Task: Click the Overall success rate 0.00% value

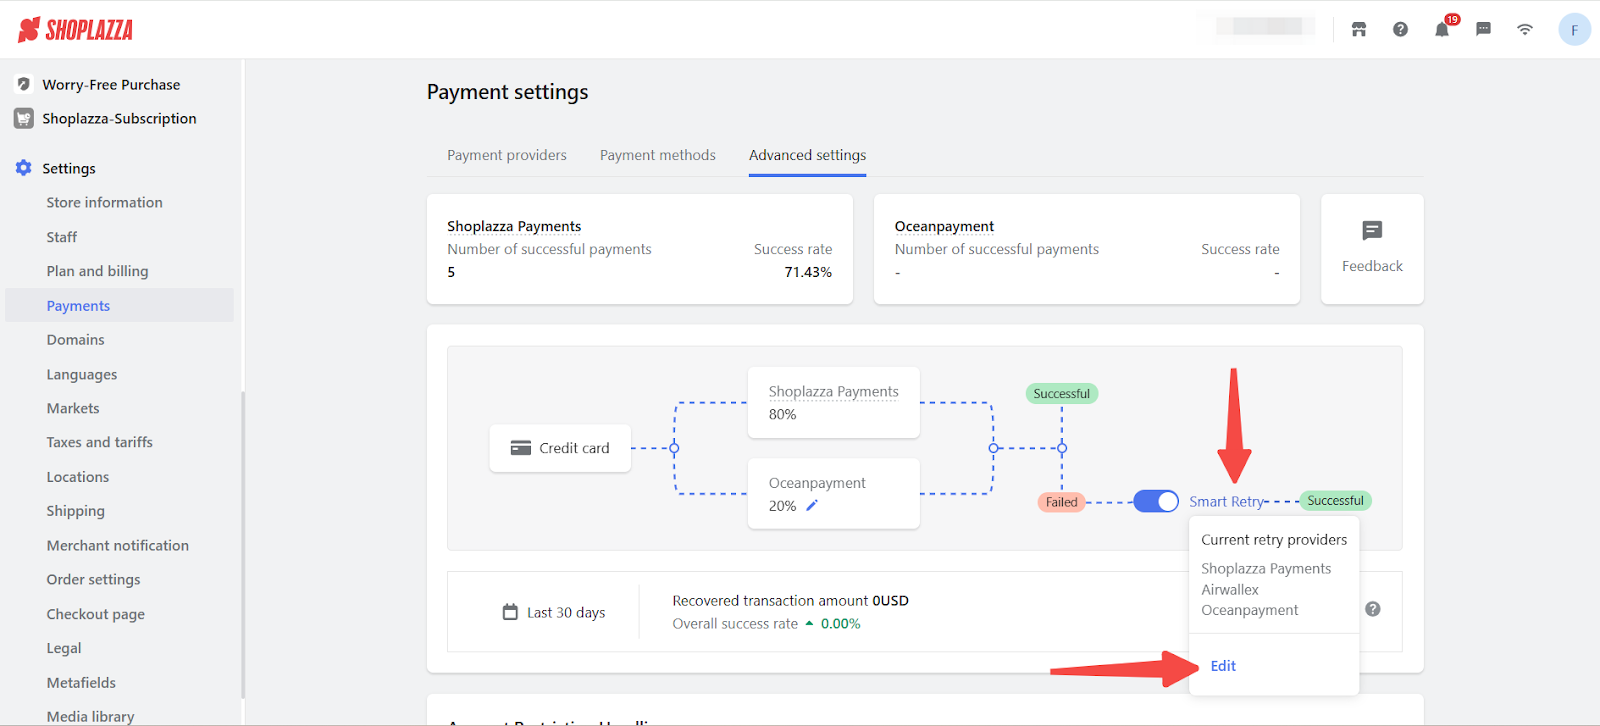Action: tap(840, 624)
